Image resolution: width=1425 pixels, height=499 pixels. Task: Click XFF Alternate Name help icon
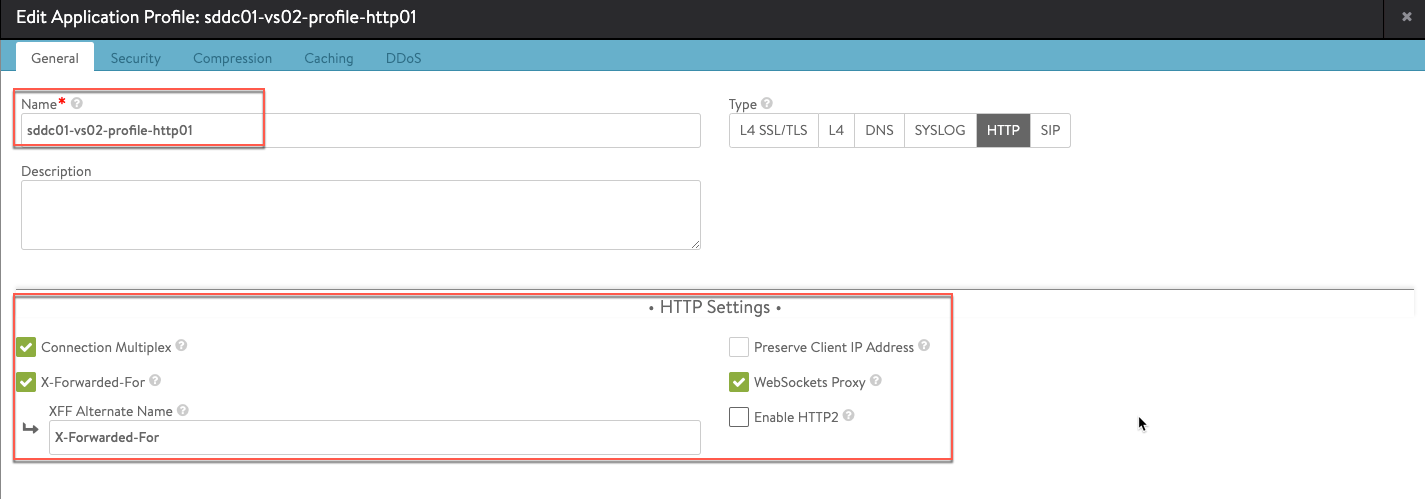click(x=183, y=410)
